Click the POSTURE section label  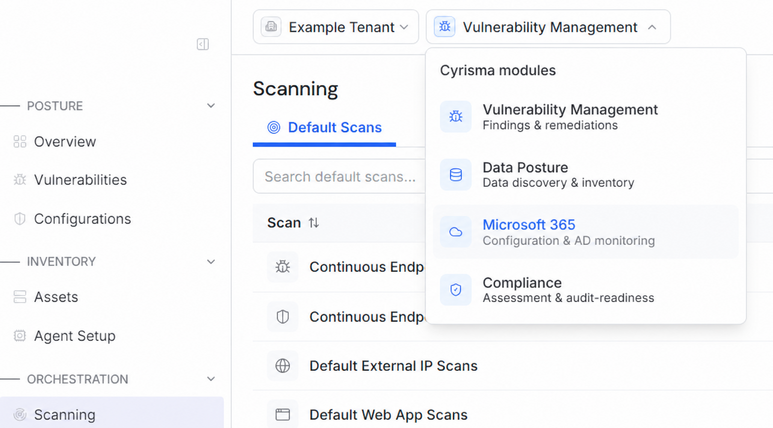tap(55, 106)
